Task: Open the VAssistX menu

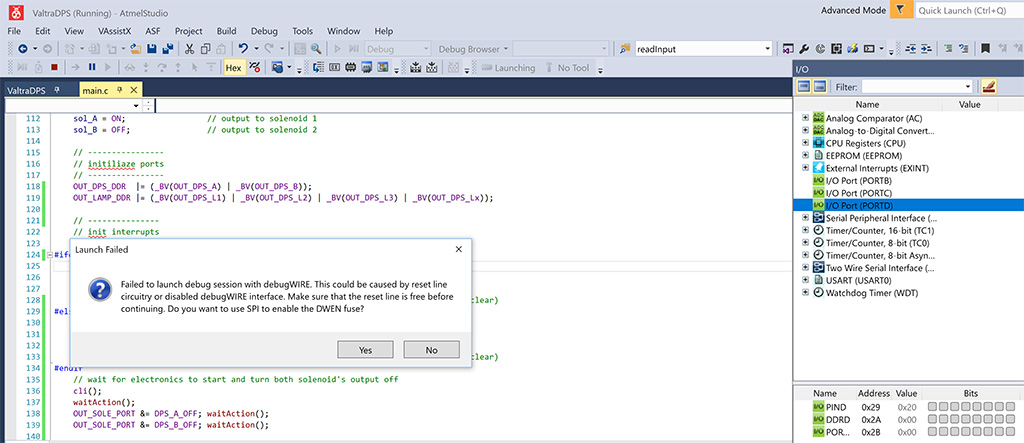Action: click(x=112, y=31)
